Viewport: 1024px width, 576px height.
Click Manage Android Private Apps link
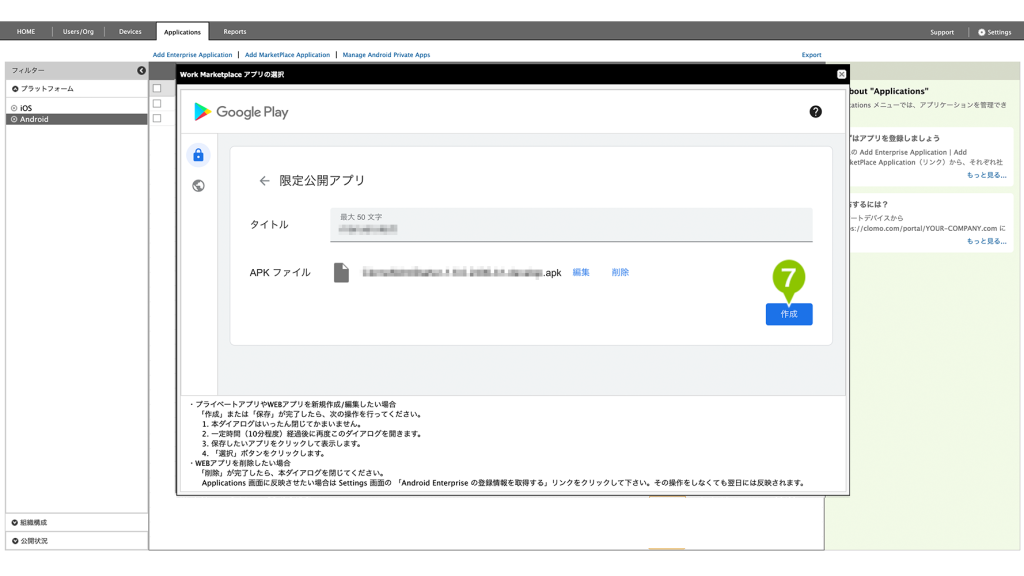pos(387,55)
